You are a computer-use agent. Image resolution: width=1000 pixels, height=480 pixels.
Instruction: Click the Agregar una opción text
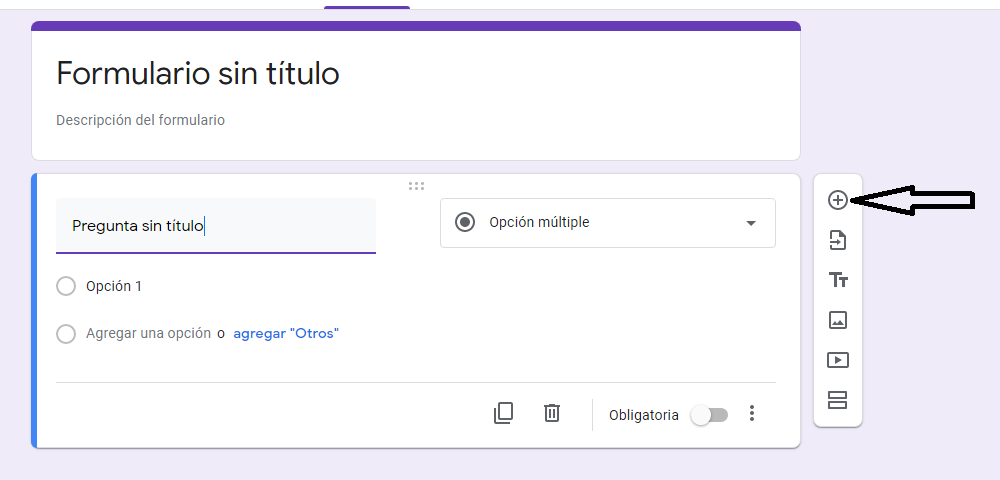pos(149,333)
